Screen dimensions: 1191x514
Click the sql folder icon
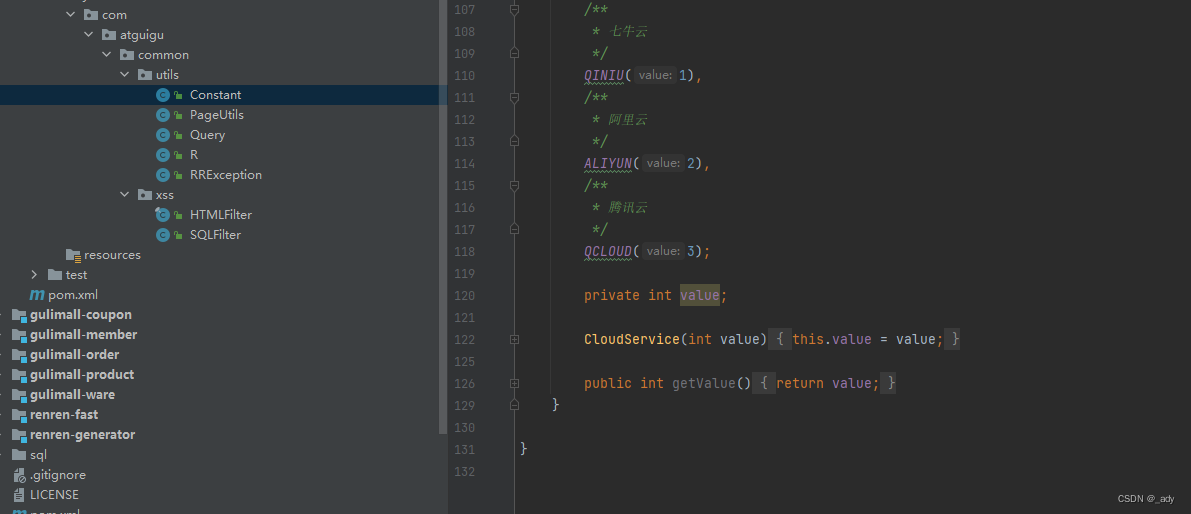(x=19, y=455)
